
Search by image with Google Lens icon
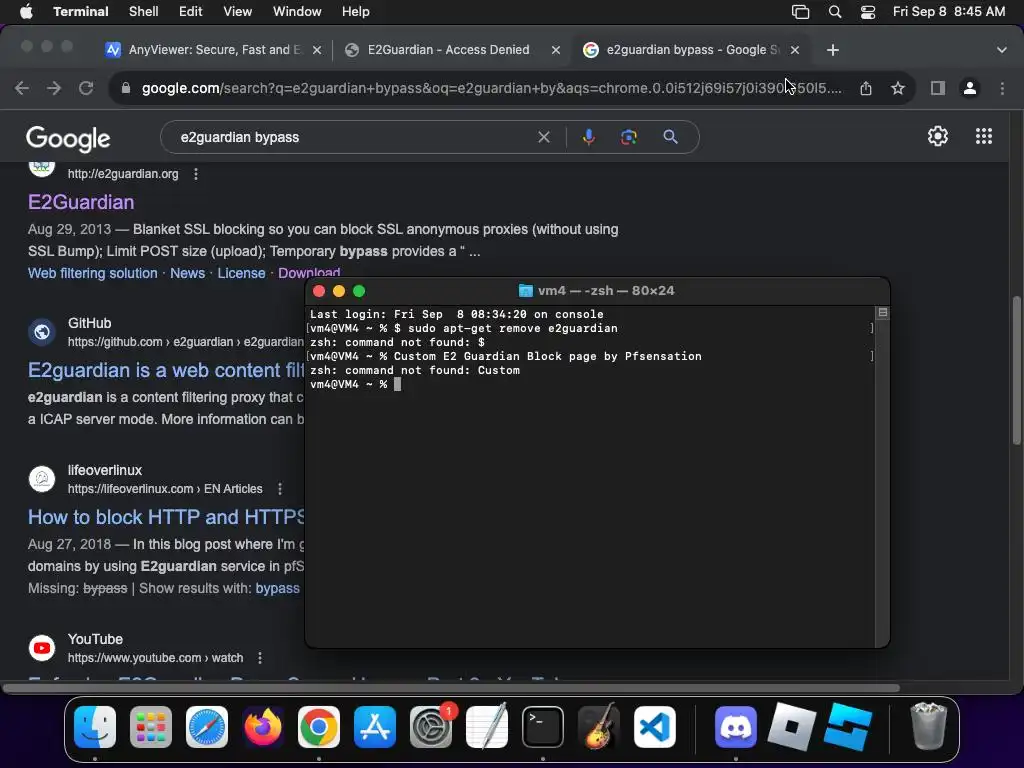(628, 137)
